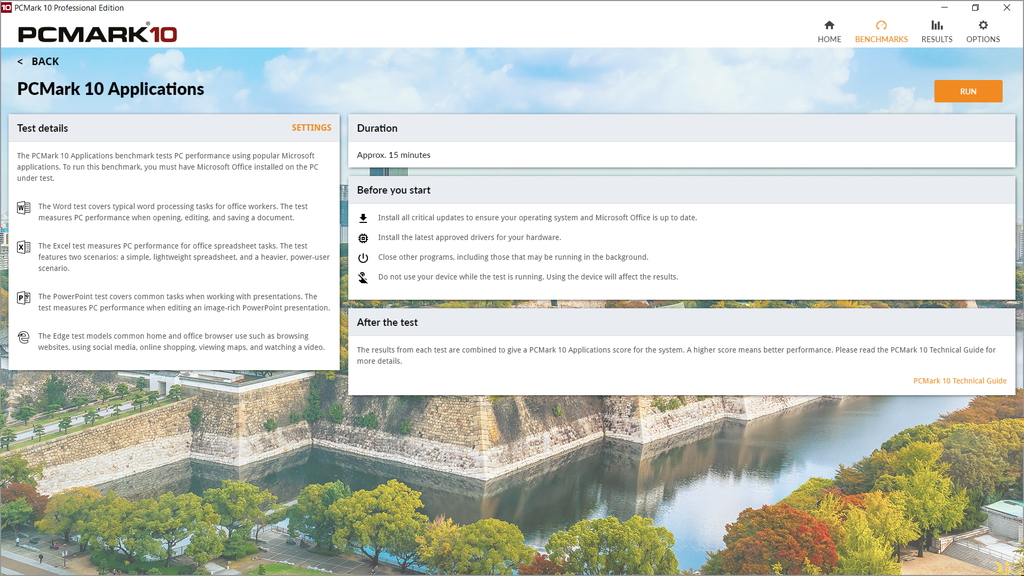Click the RESULTS bar chart icon
This screenshot has width=1024, height=576.
tap(937, 25)
